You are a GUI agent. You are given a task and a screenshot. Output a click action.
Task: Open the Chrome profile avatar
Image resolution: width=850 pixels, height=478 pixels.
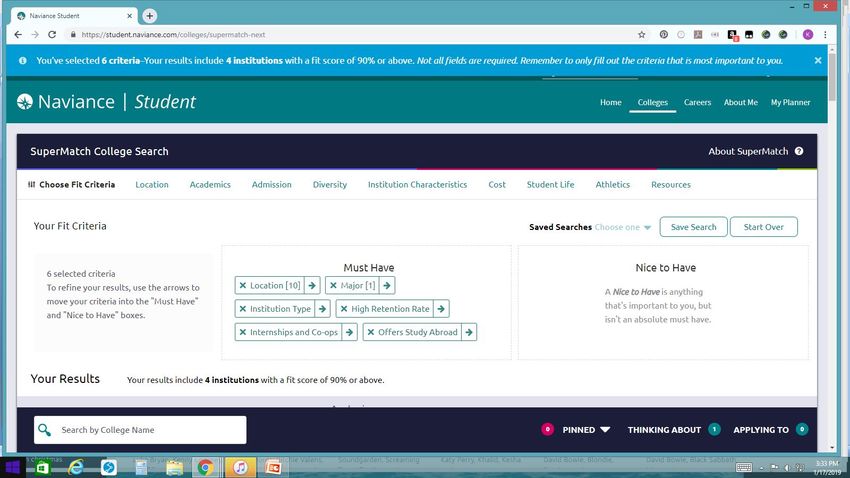[808, 34]
